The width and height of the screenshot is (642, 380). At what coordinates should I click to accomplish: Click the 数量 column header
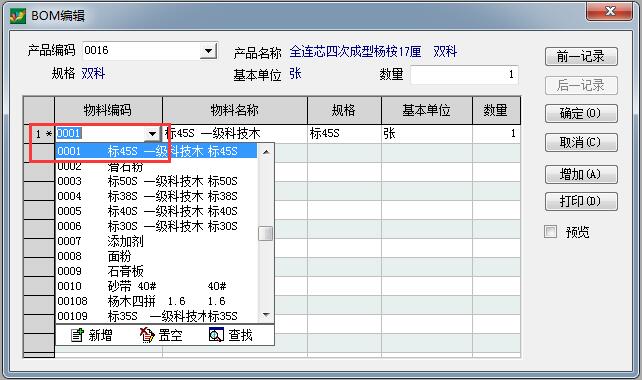[496, 110]
